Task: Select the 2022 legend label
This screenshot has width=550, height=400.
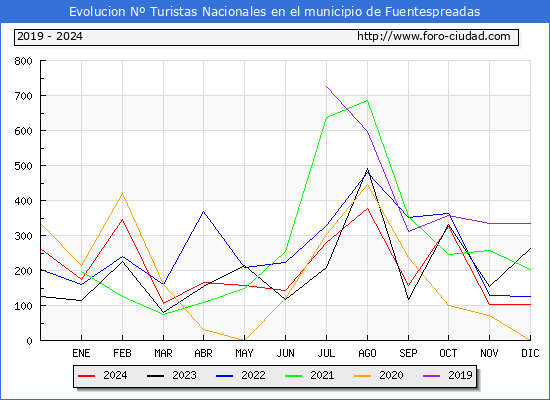Action: pos(253,375)
